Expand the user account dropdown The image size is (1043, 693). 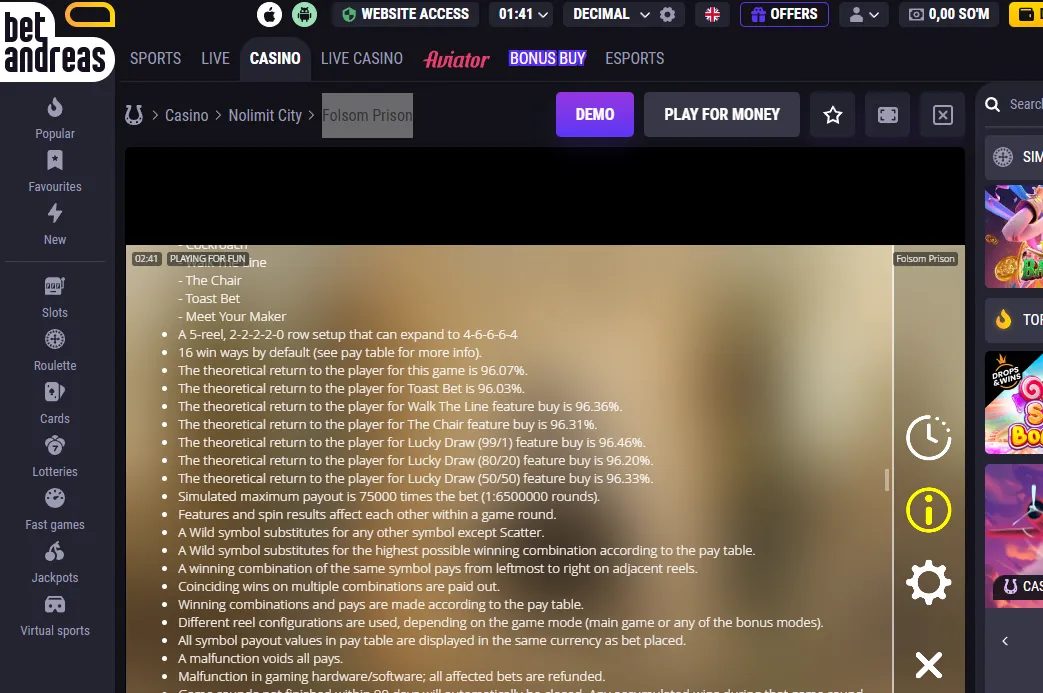[x=864, y=14]
